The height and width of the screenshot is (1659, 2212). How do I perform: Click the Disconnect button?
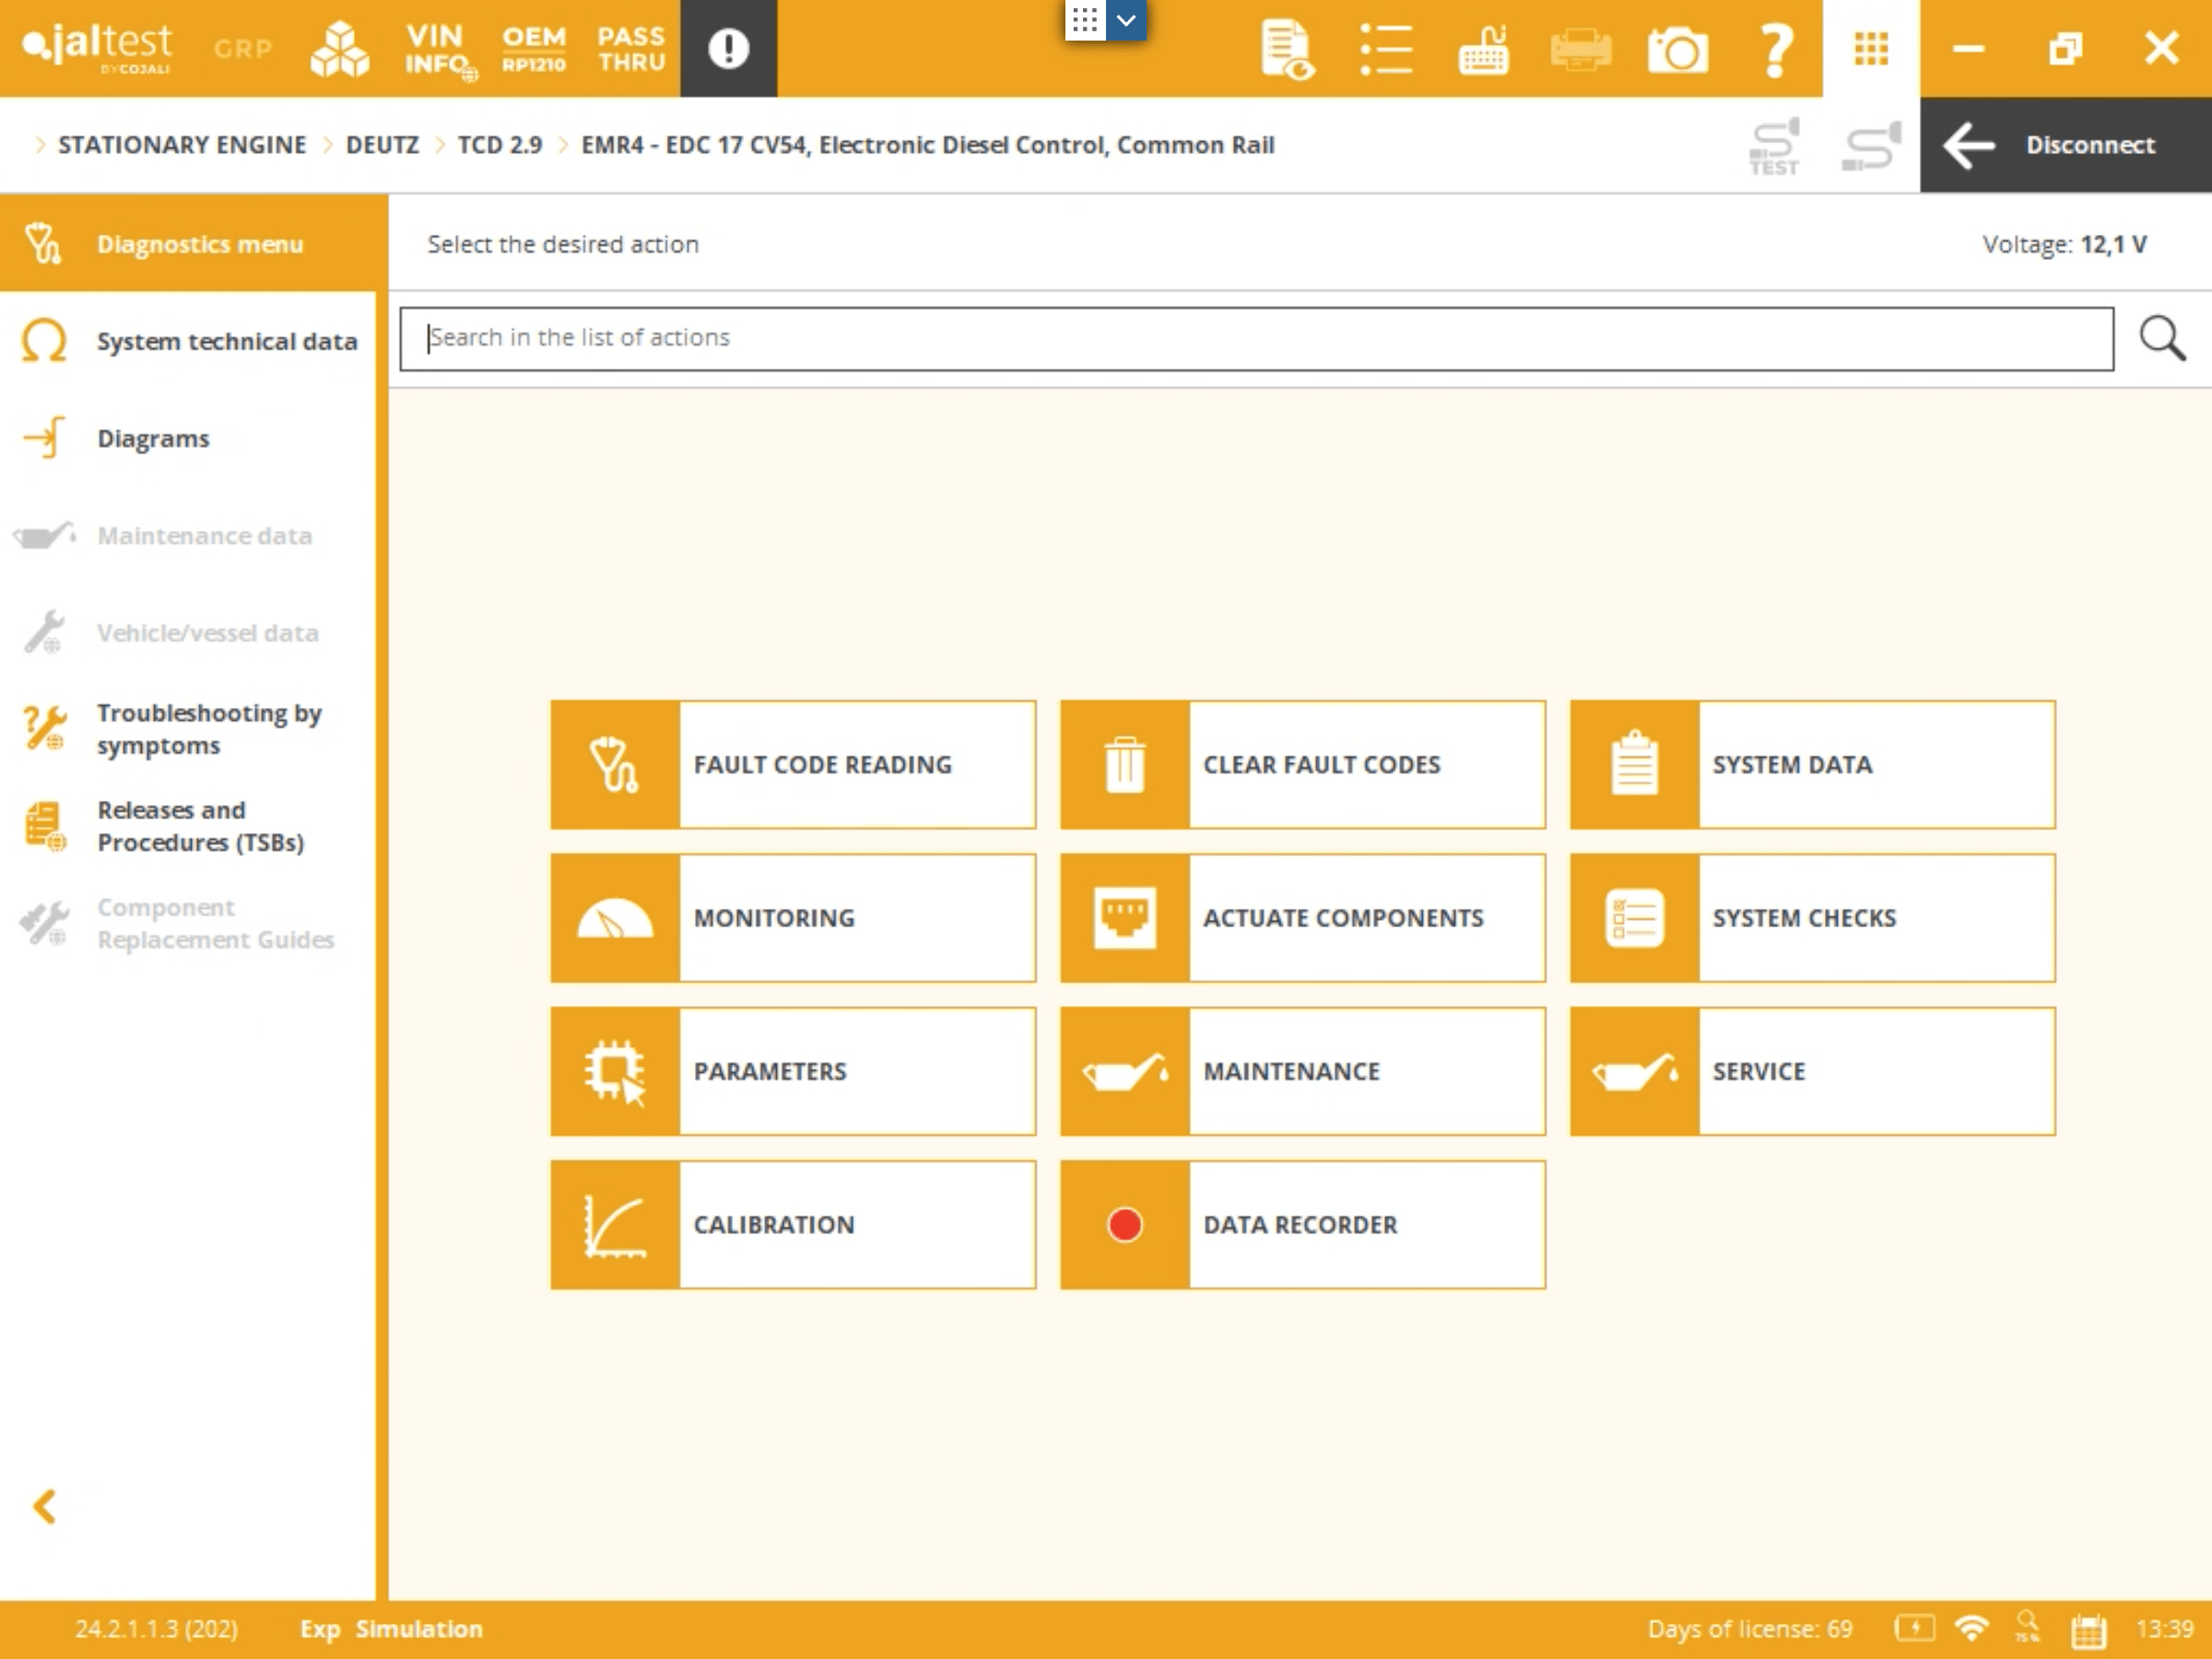[2065, 145]
